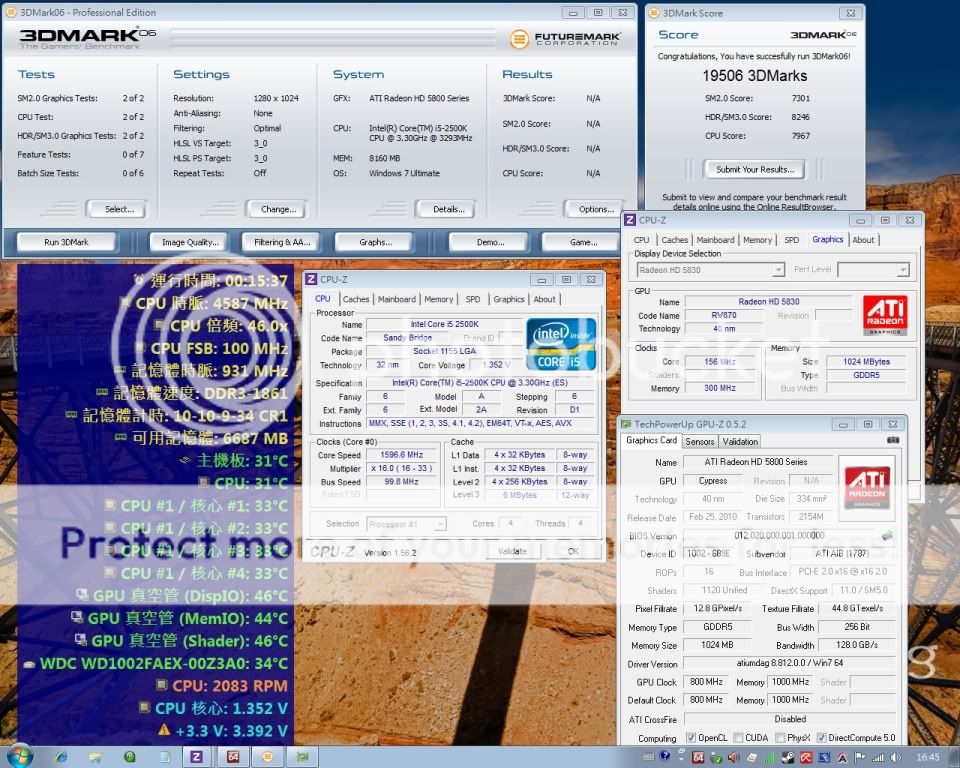Viewport: 960px width, 768px height.
Task: Click the GPU-Z screenshot camera icon
Action: [x=893, y=440]
